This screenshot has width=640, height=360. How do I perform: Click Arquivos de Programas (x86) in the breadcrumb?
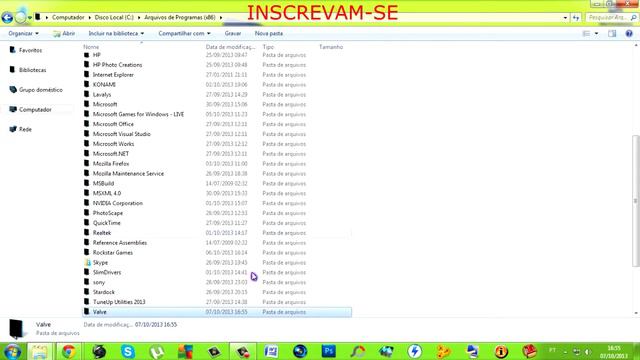point(180,18)
